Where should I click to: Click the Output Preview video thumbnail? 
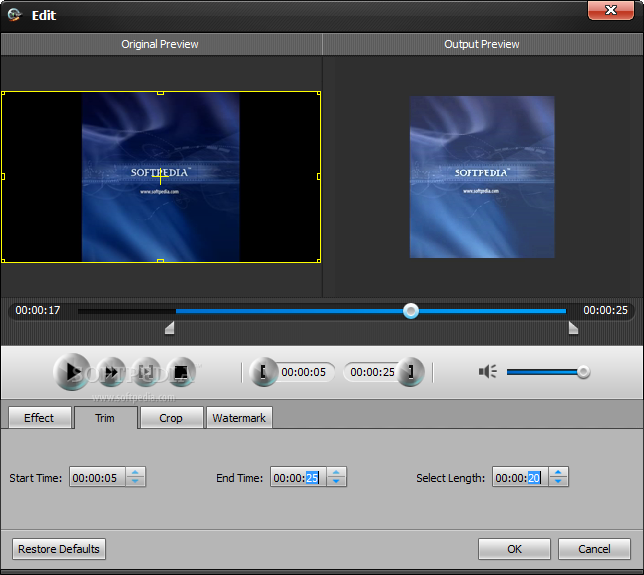click(x=482, y=177)
